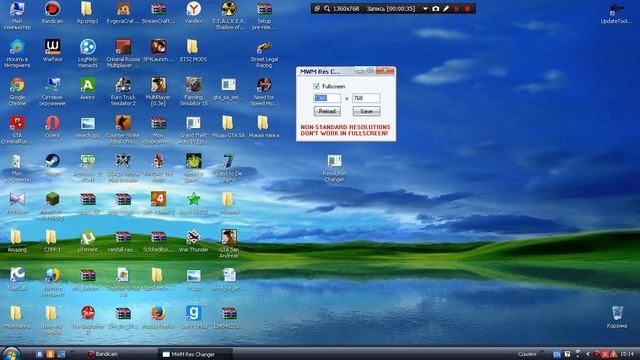
Task: Open the Criminal Russia Multiplayer shortcut
Action: tap(123, 53)
